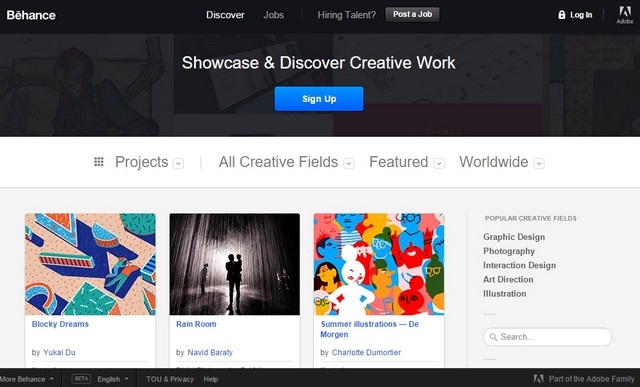The height and width of the screenshot is (387, 640).
Task: Click the lock icon beside Log In
Action: point(562,15)
